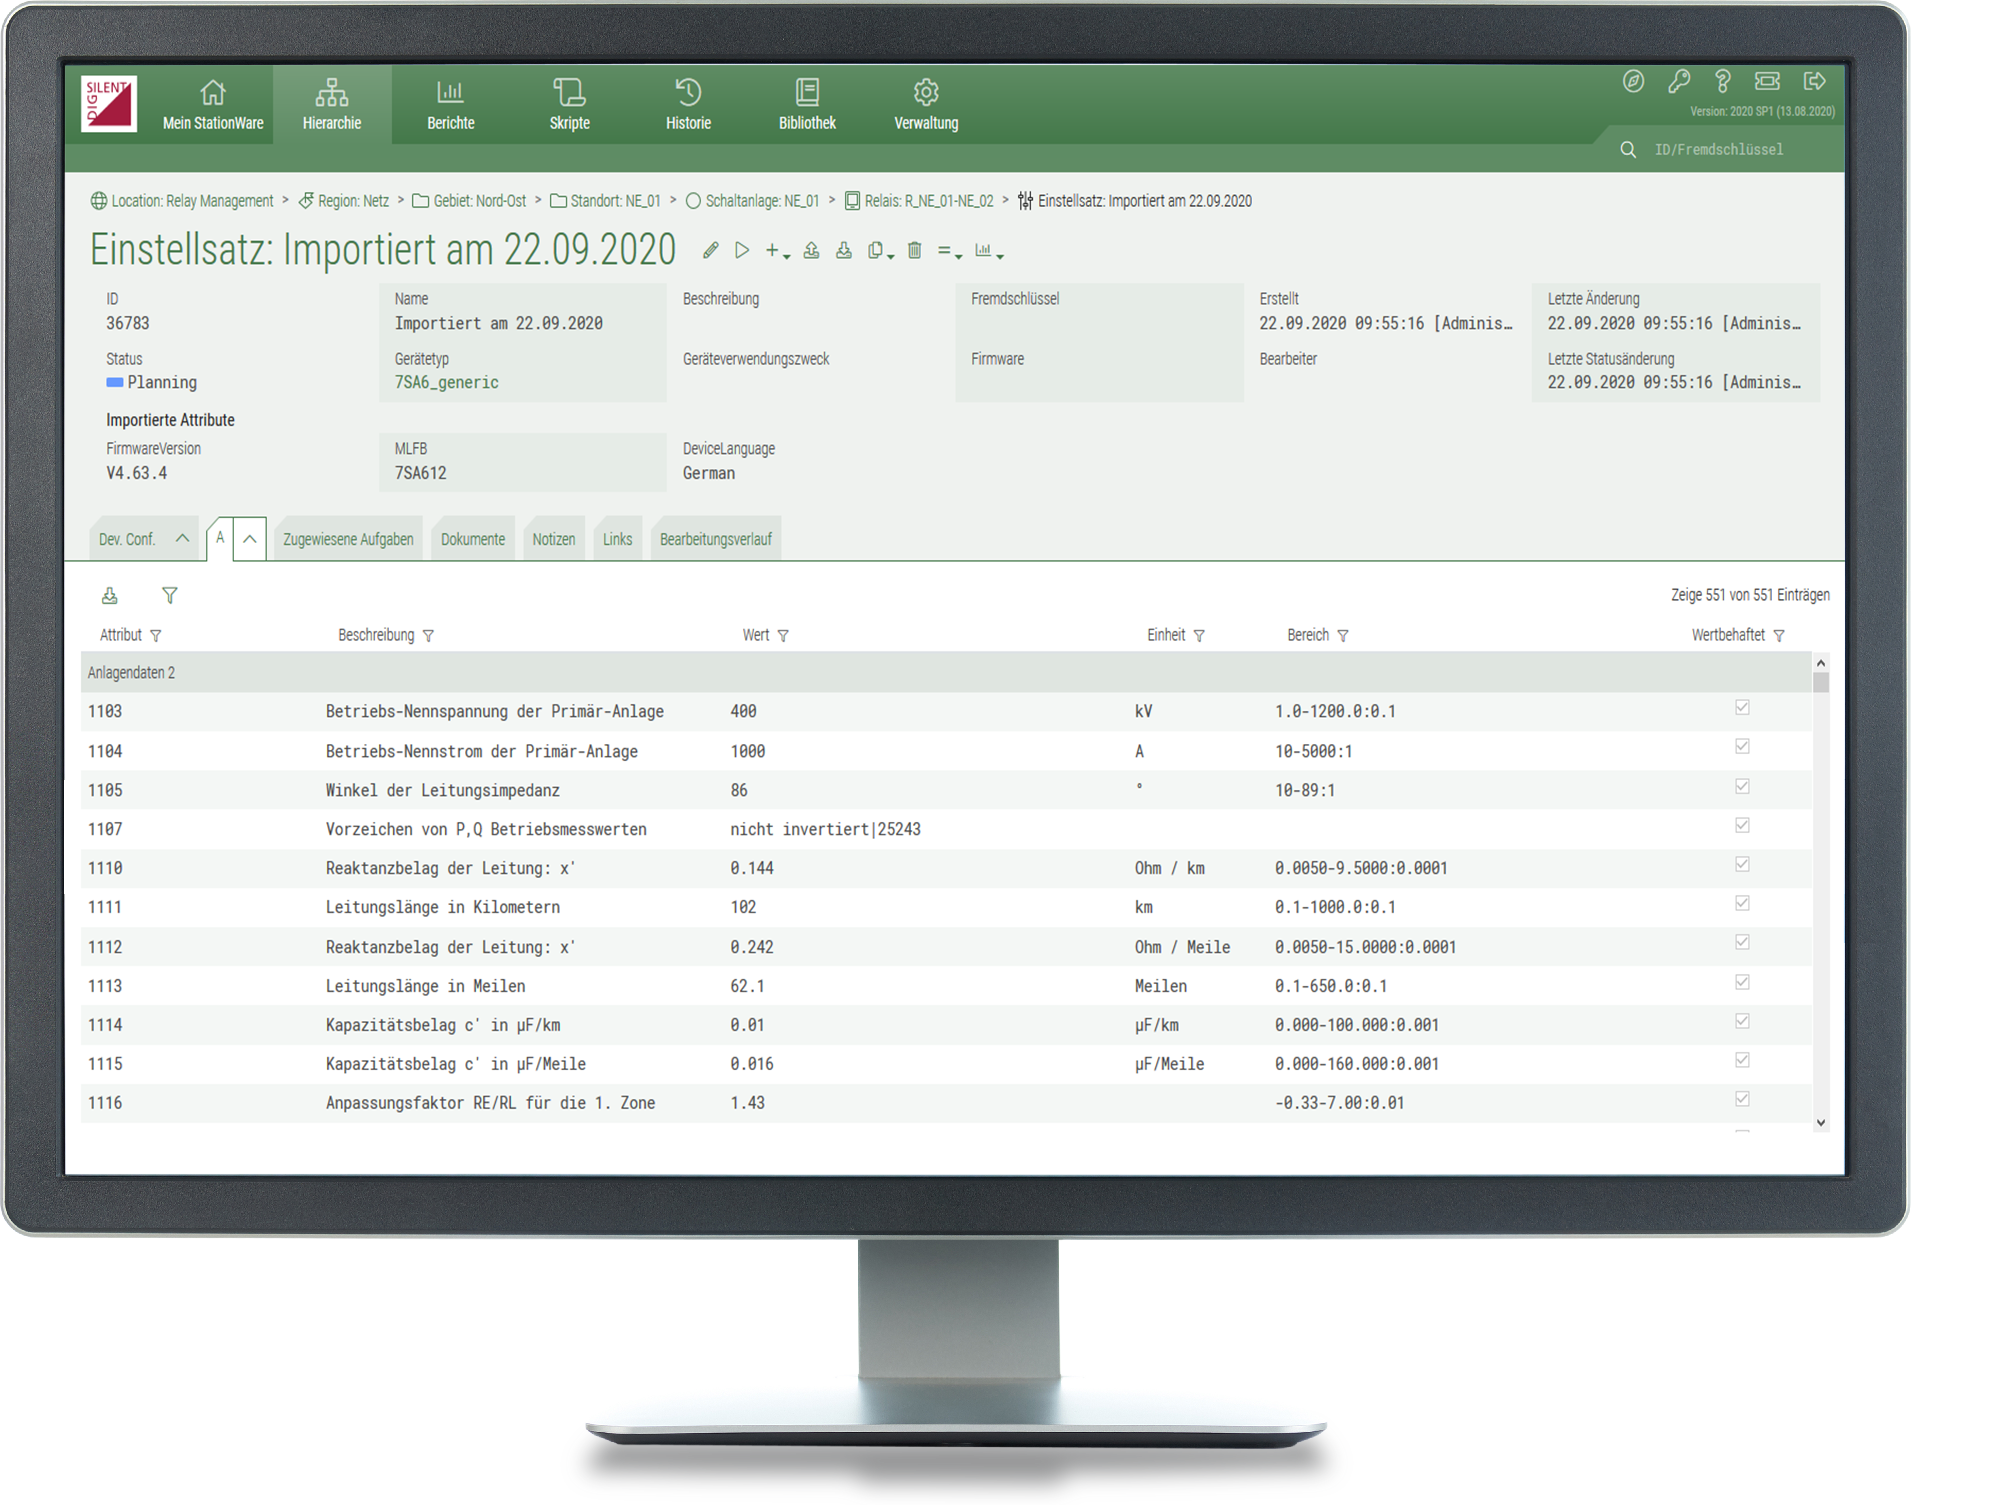Click the logout icon at top right

pyautogui.click(x=1814, y=81)
